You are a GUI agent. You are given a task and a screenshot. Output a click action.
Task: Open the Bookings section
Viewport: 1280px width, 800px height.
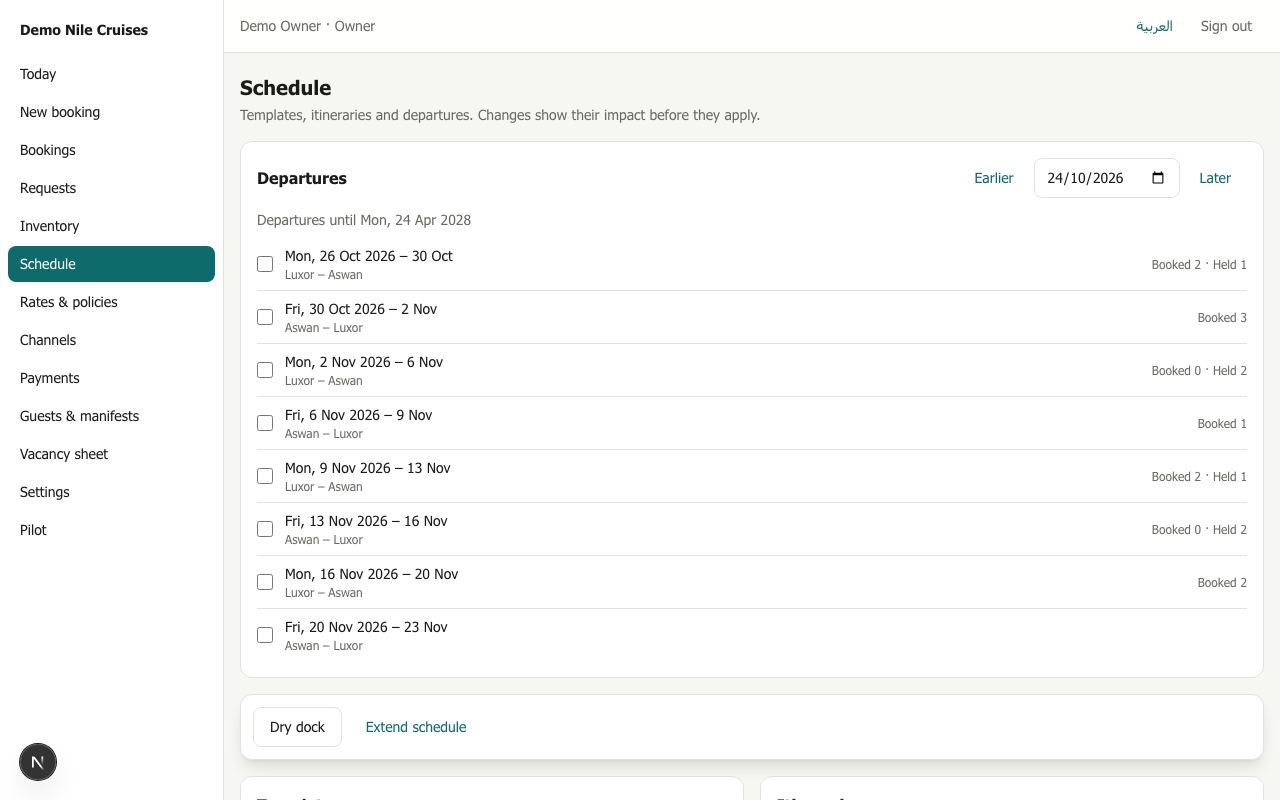(111, 150)
